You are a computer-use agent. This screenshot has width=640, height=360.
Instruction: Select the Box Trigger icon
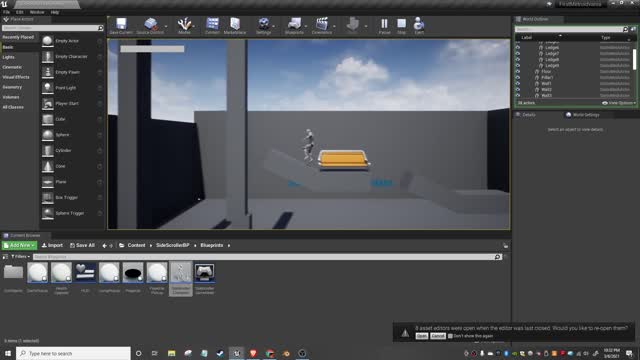[48, 198]
